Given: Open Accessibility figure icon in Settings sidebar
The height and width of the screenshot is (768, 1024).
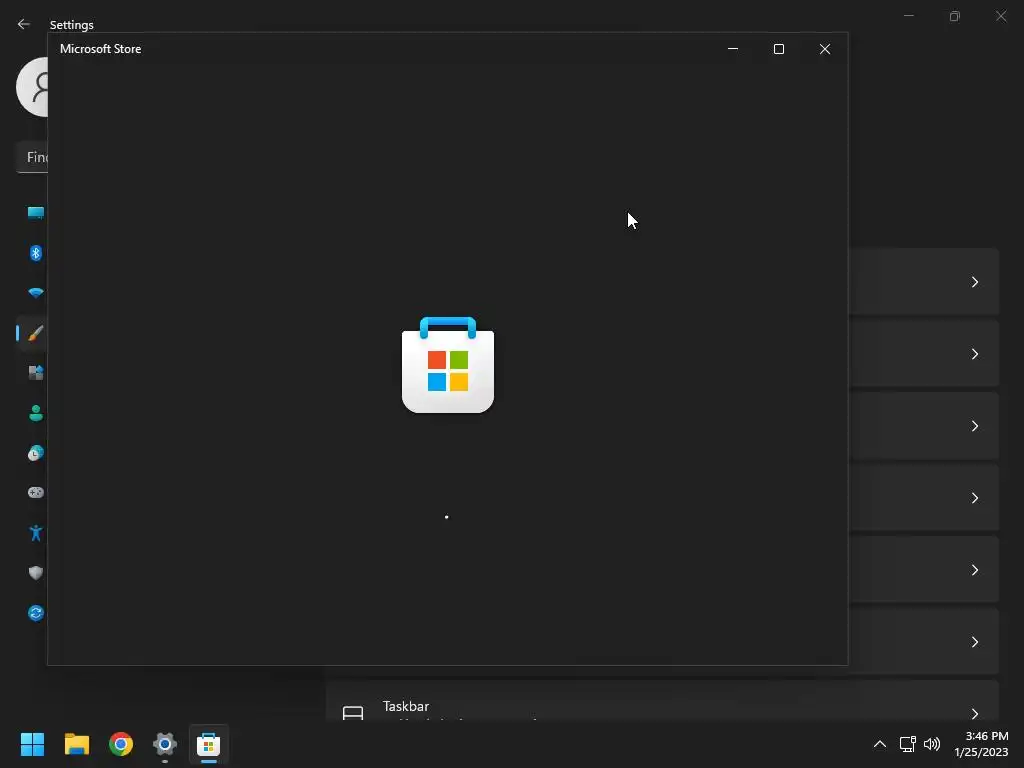Looking at the screenshot, I should (x=36, y=533).
